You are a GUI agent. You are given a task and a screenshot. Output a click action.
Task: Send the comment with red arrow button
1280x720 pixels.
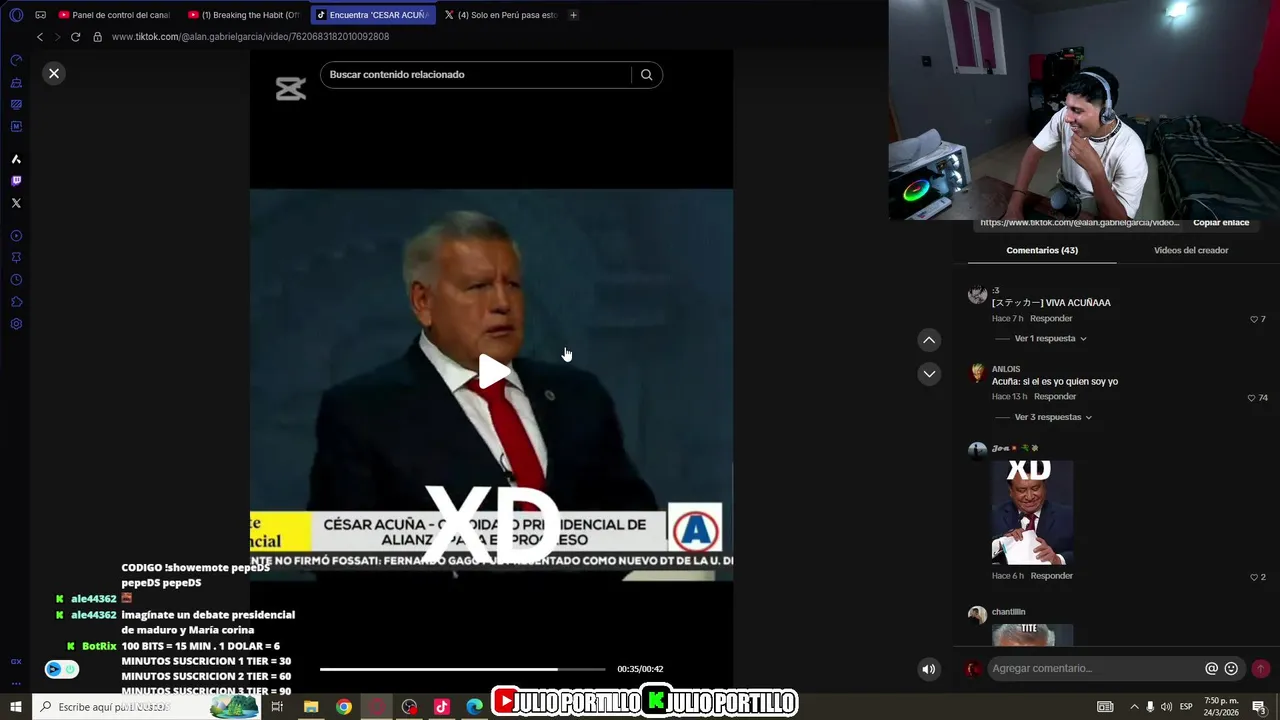pos(1261,668)
